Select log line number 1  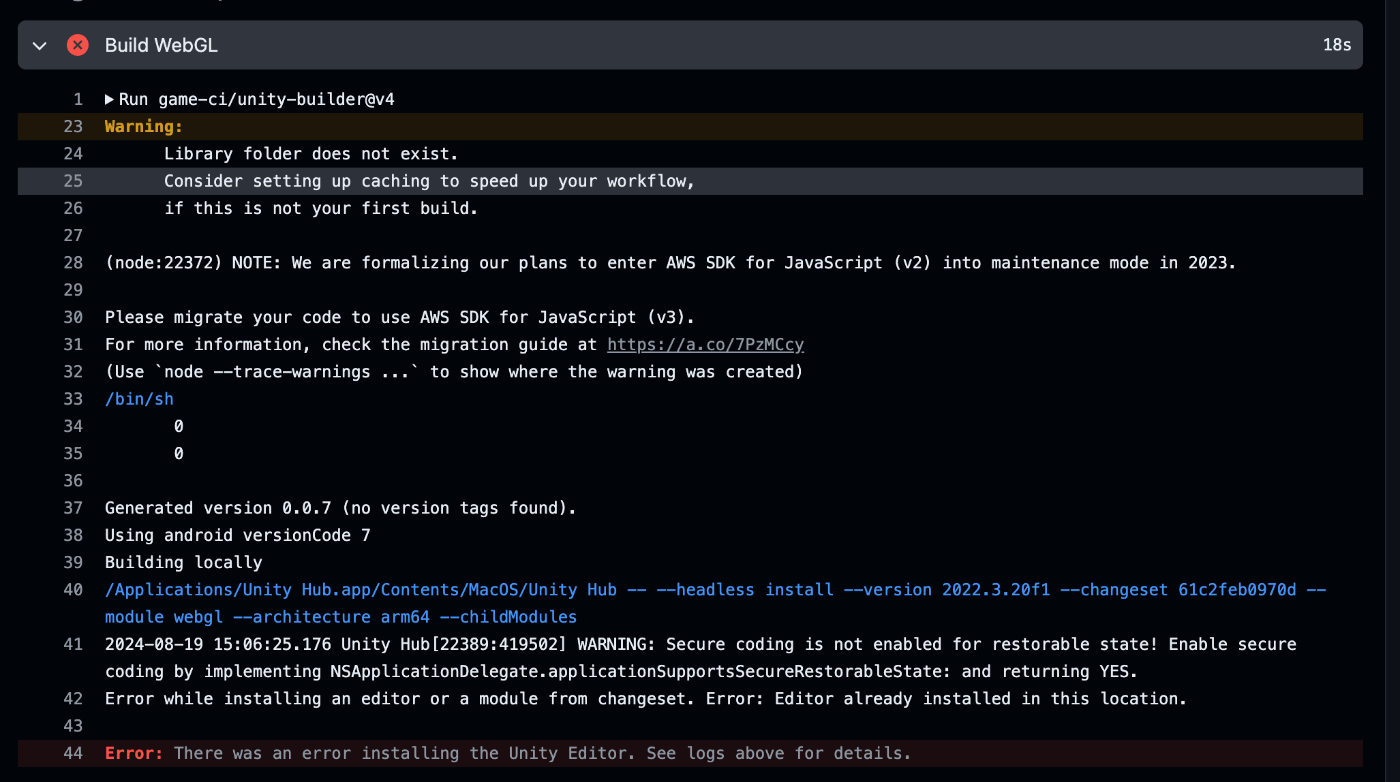pos(77,99)
